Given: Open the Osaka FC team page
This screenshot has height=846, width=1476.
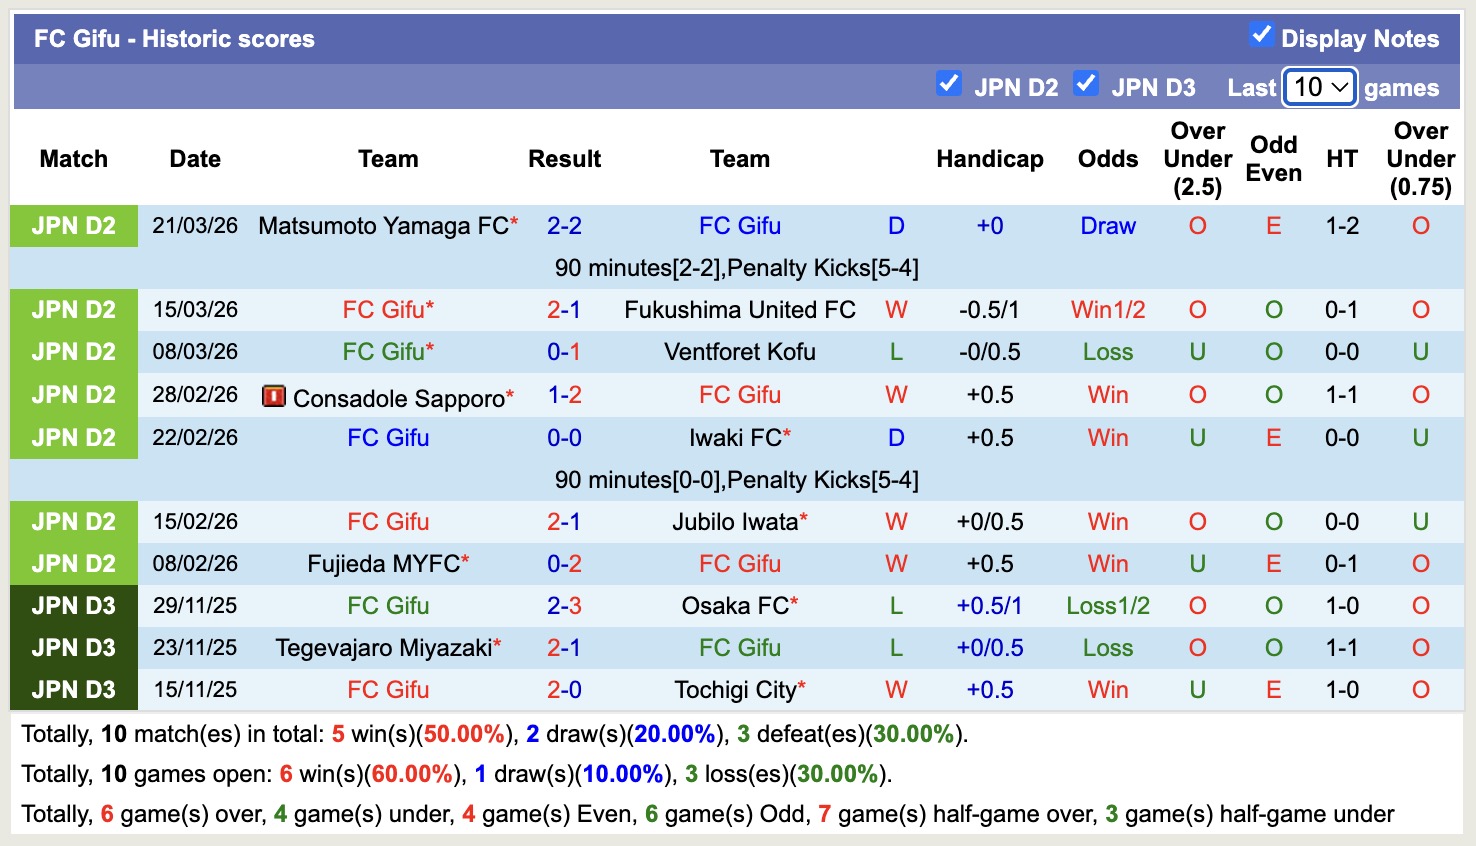Looking at the screenshot, I should click(735, 606).
